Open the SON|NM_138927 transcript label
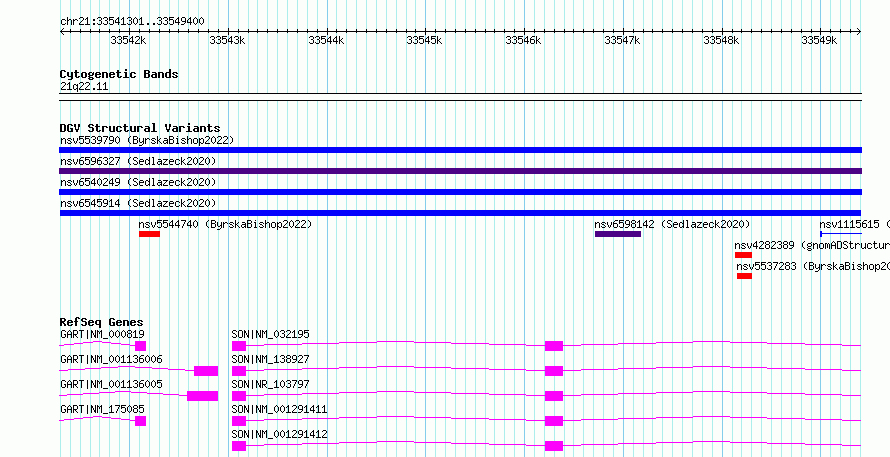Screen dimensions: 890x457 tap(271, 359)
